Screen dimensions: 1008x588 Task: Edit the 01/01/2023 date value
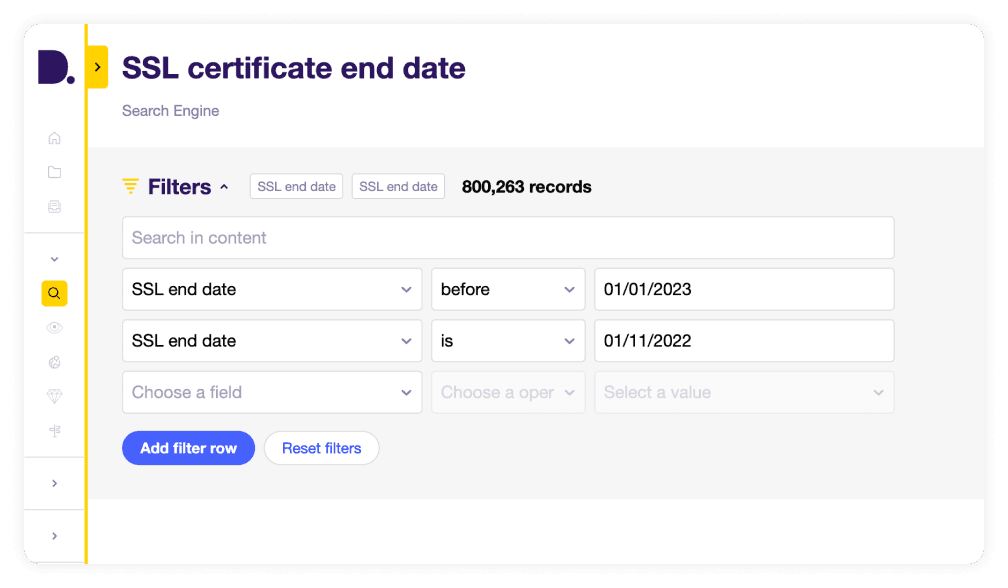(x=744, y=289)
